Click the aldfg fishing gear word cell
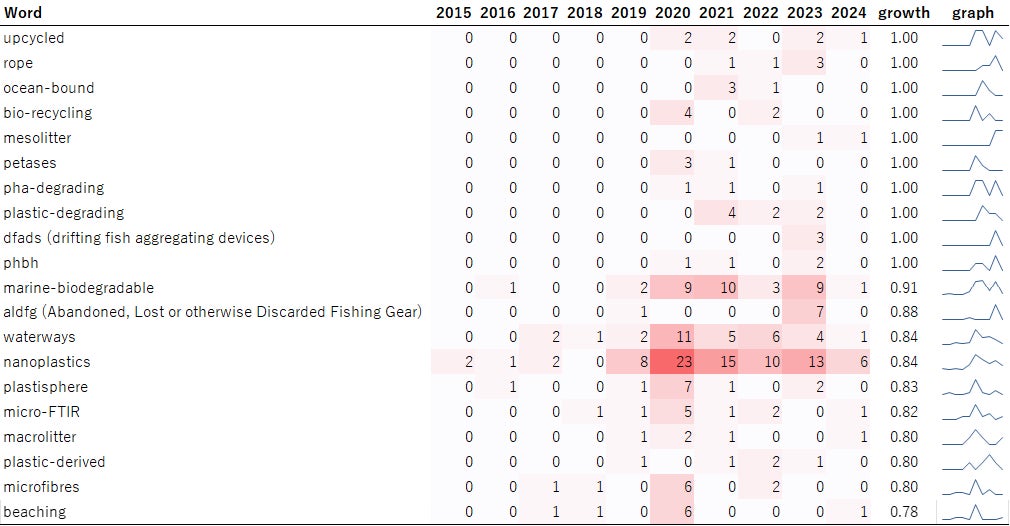 click(213, 312)
